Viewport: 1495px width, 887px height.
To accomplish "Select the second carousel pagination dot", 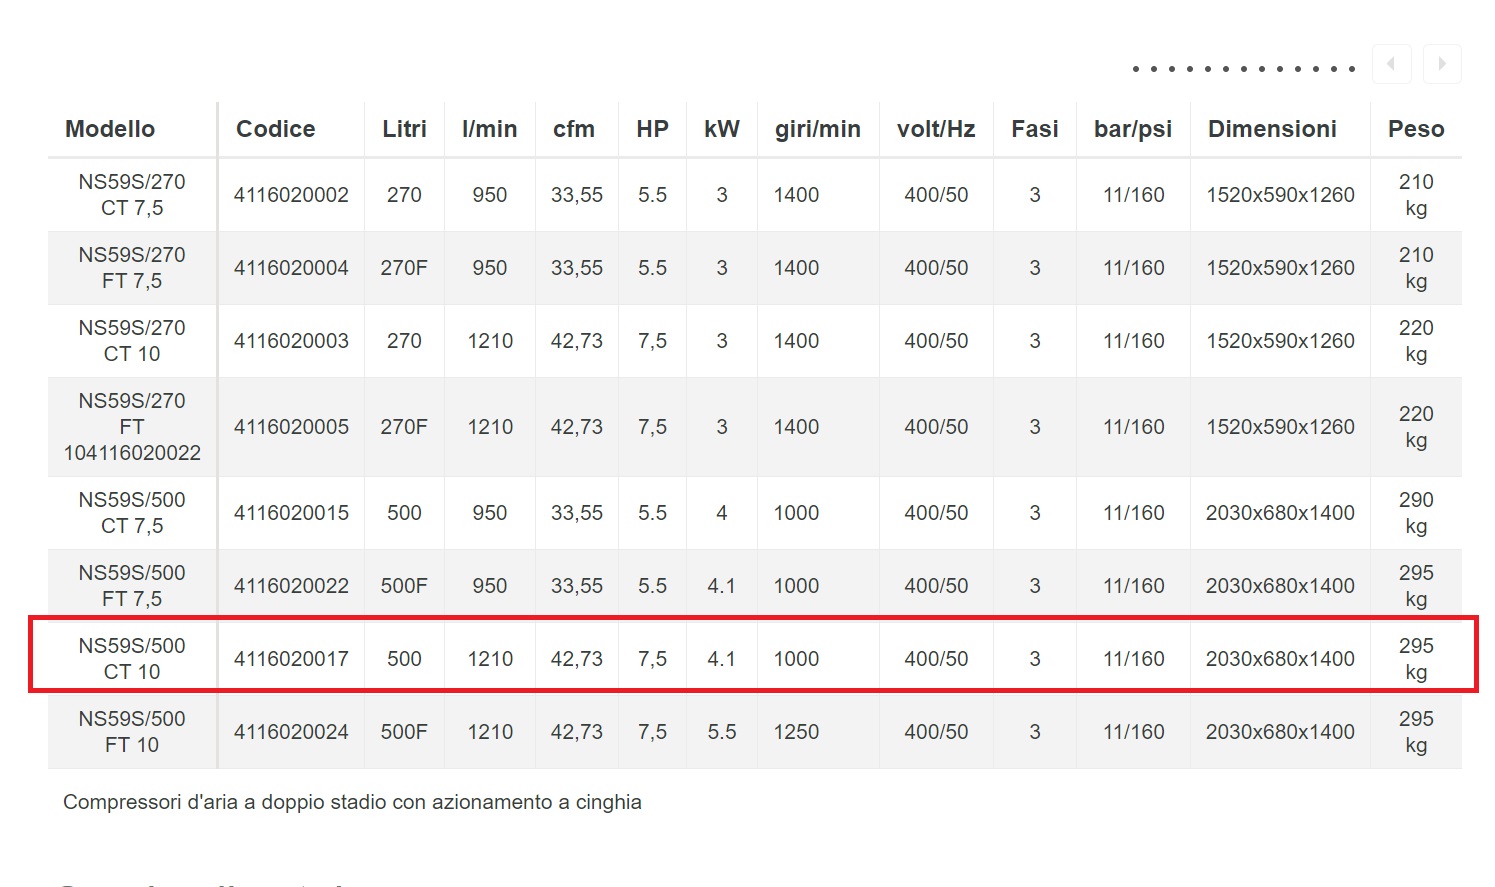I will click(1154, 69).
